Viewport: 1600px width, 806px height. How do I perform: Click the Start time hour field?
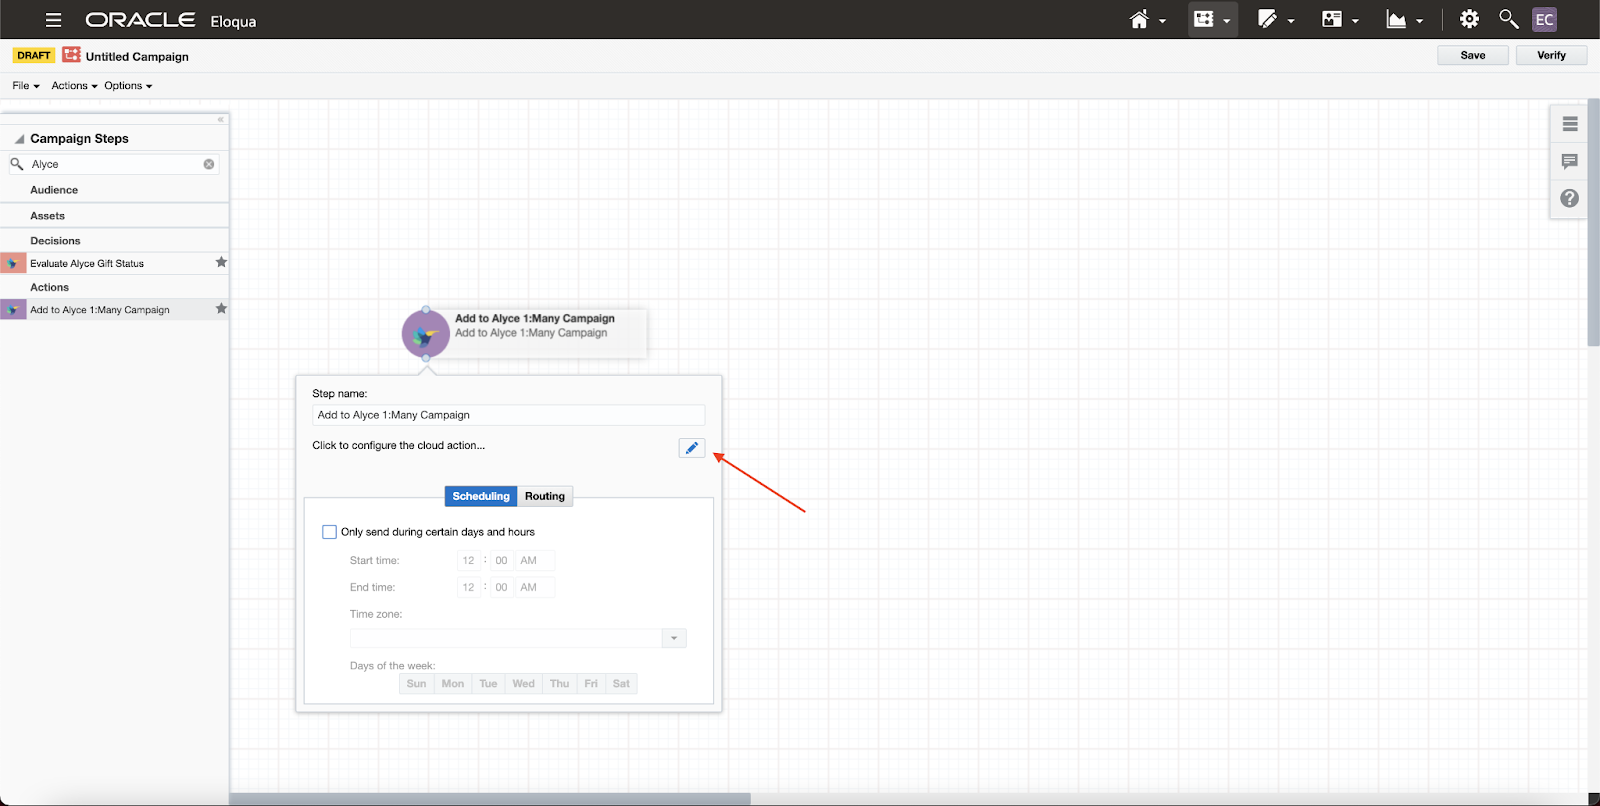[x=469, y=561]
